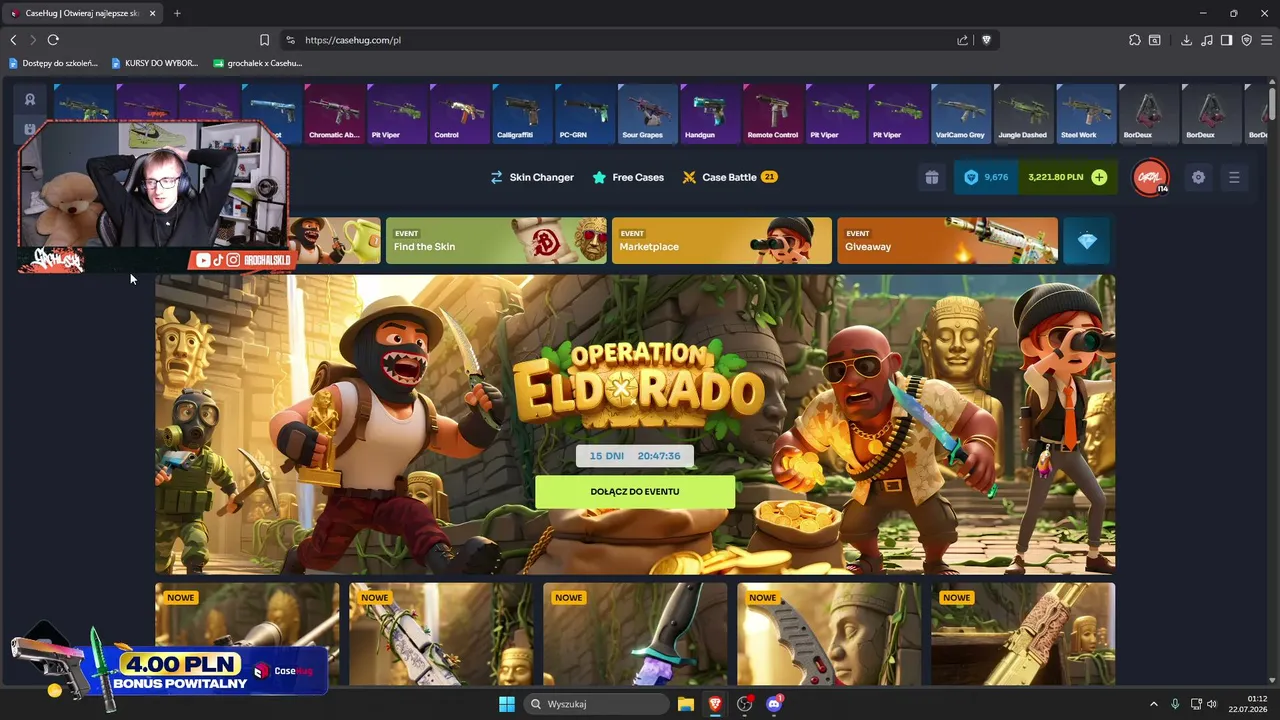Viewport: 1280px width, 720px height.
Task: Open File Explorer from taskbar
Action: click(686, 704)
